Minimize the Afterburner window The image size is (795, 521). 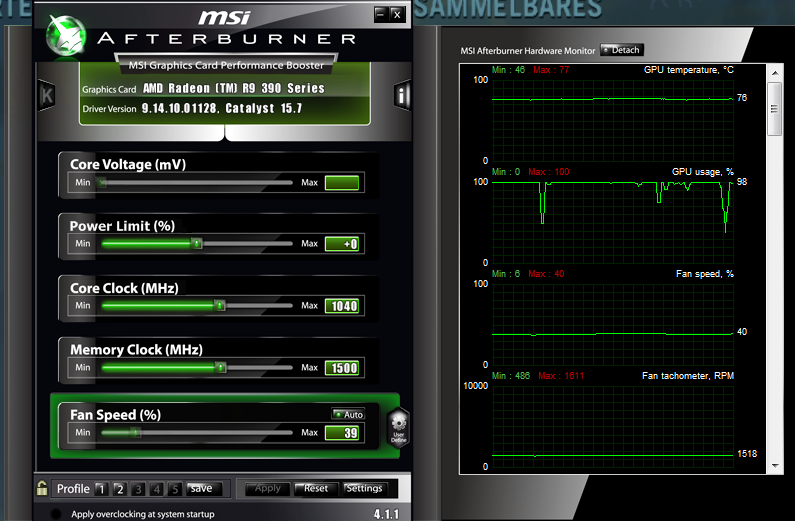(381, 14)
